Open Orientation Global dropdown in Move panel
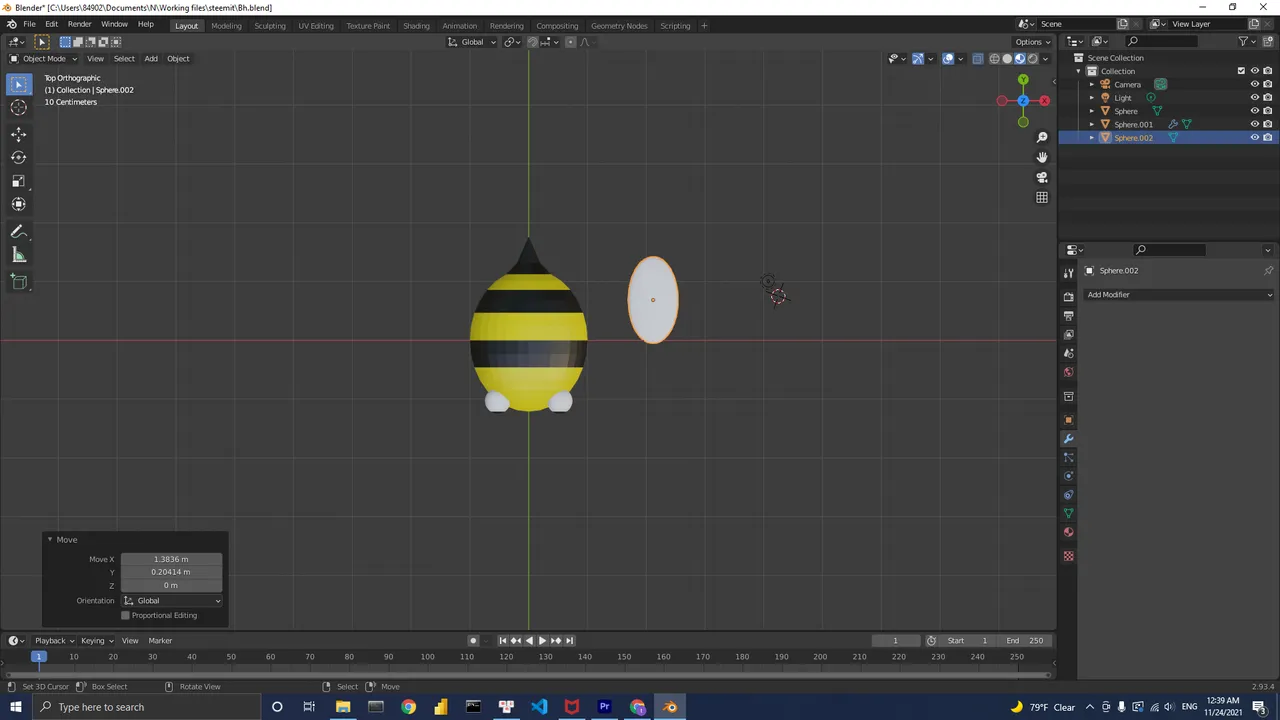1280x720 pixels. pos(172,601)
